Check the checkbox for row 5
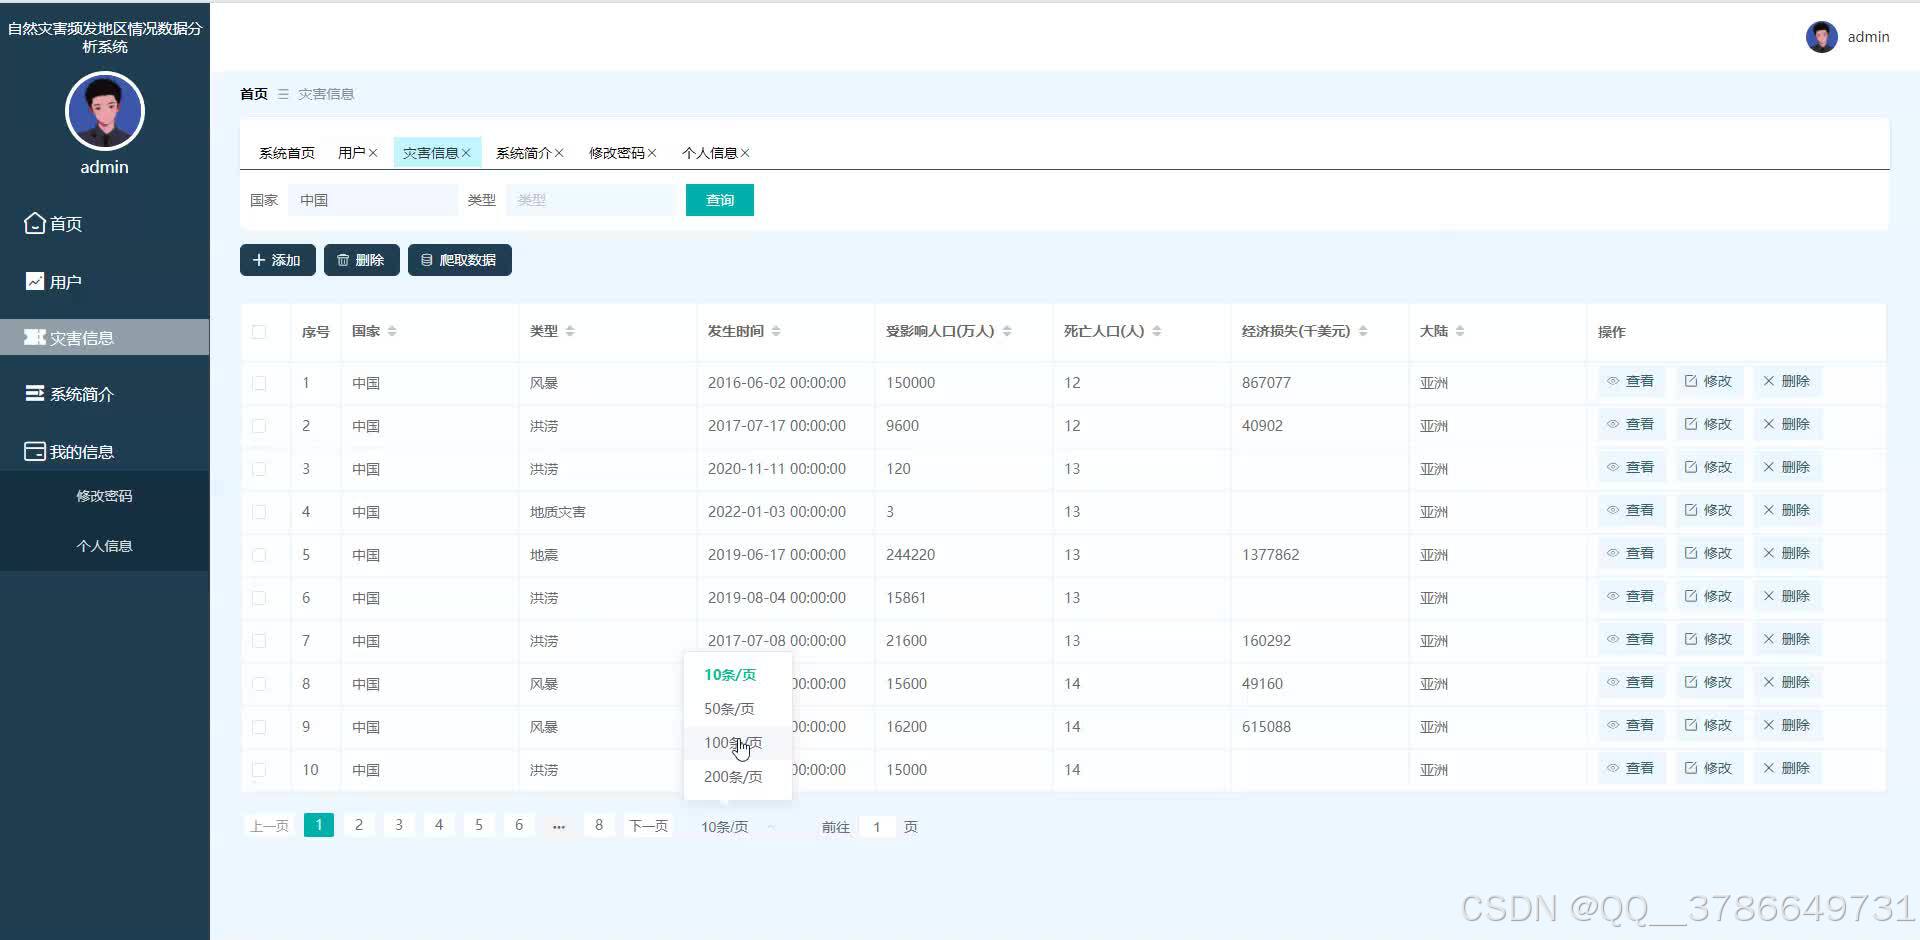This screenshot has height=940, width=1920. [259, 555]
